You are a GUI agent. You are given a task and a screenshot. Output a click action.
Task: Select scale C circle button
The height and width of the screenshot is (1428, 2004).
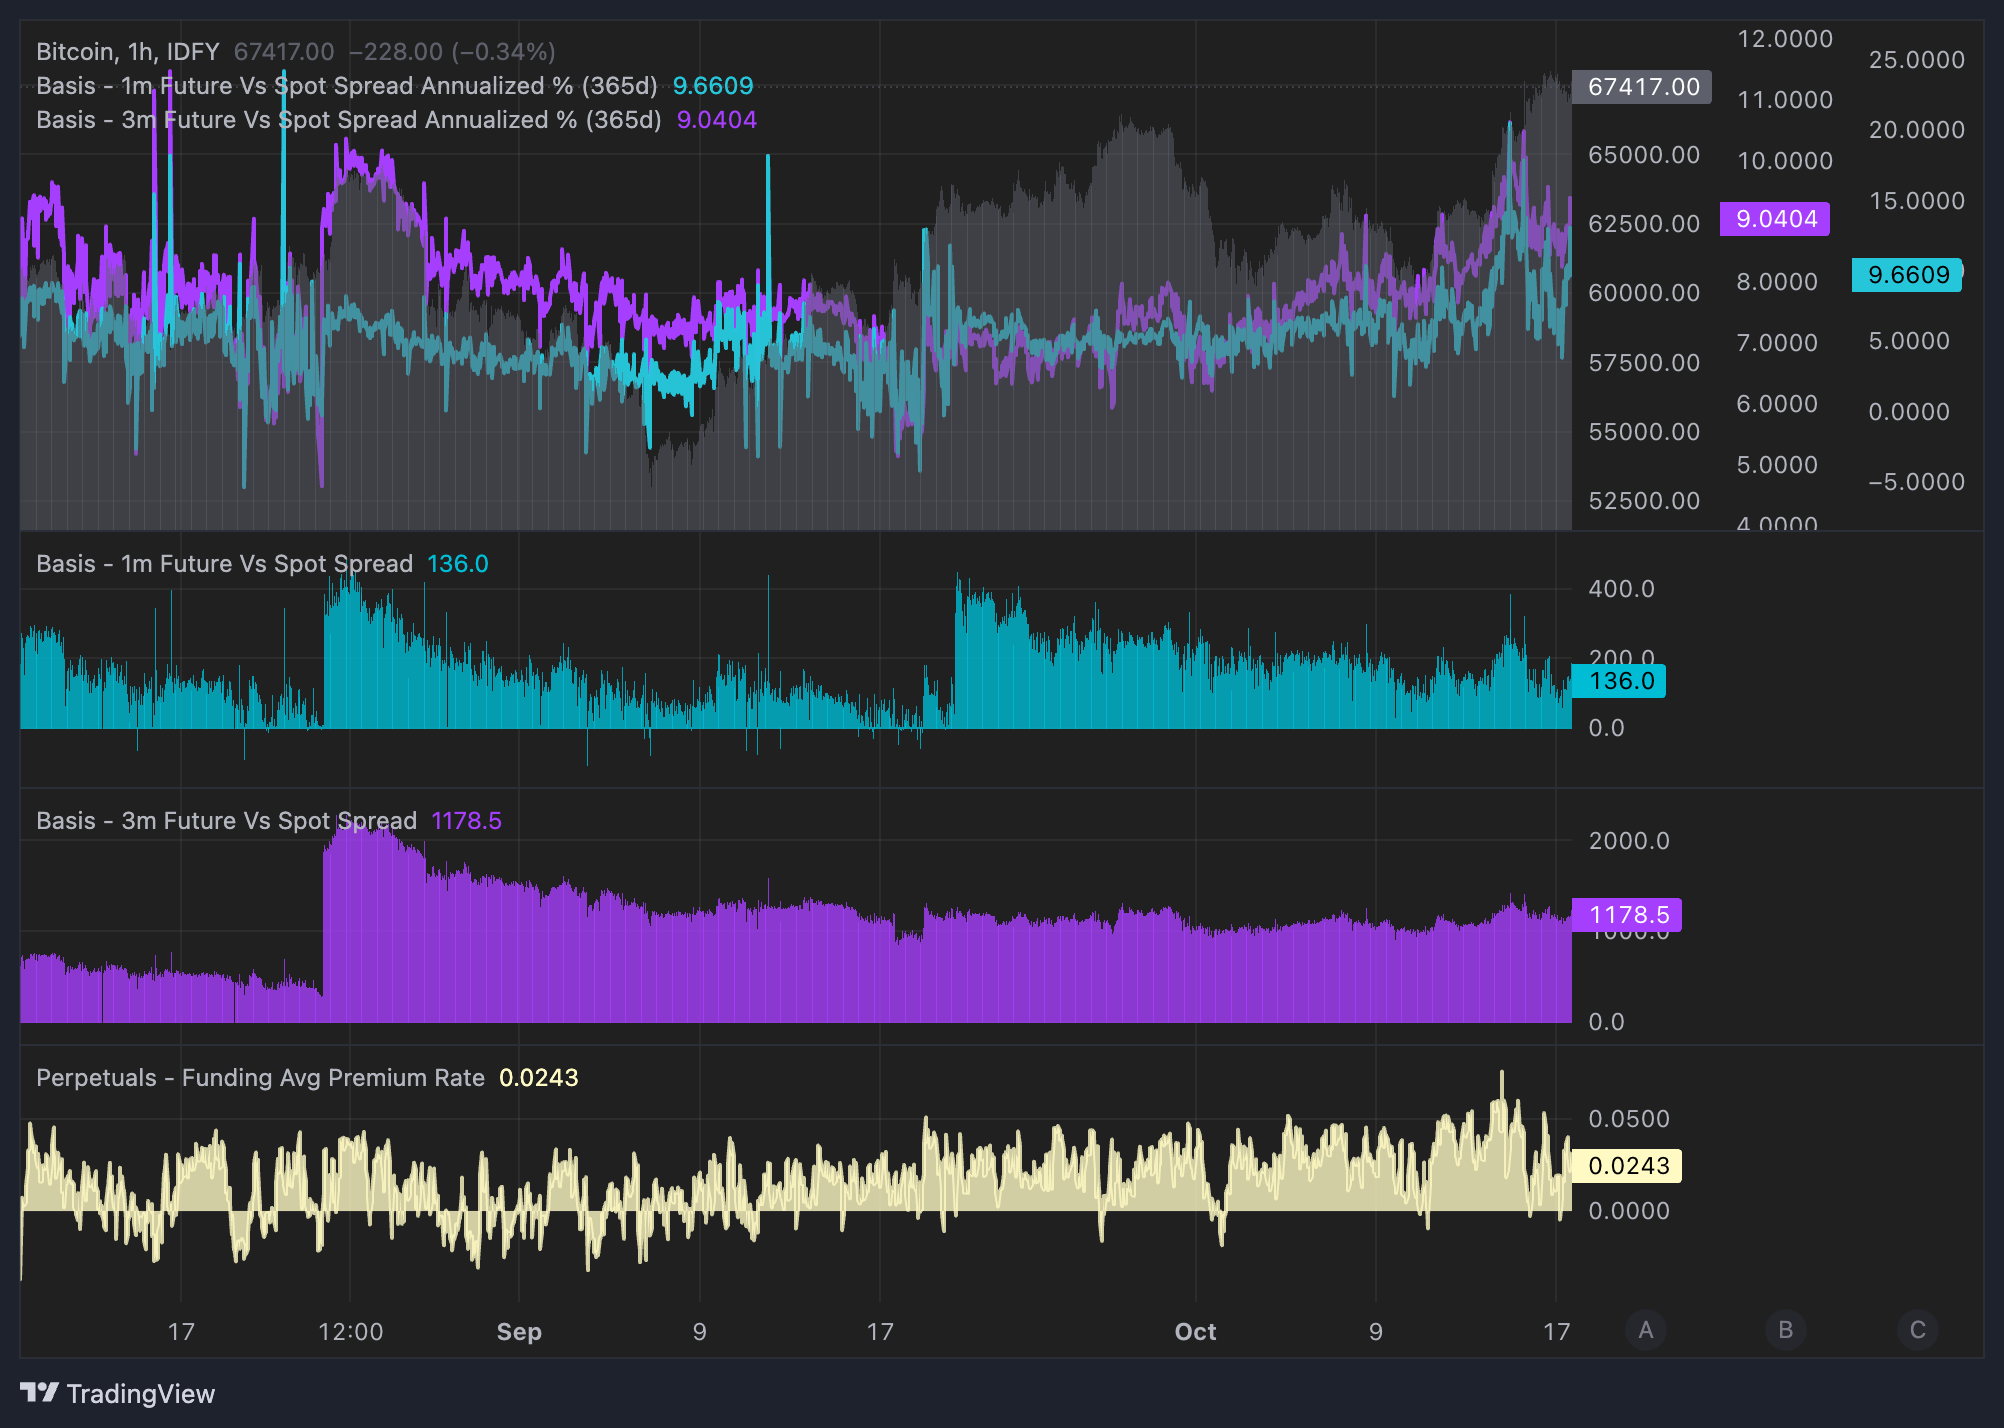pos(1918,1330)
